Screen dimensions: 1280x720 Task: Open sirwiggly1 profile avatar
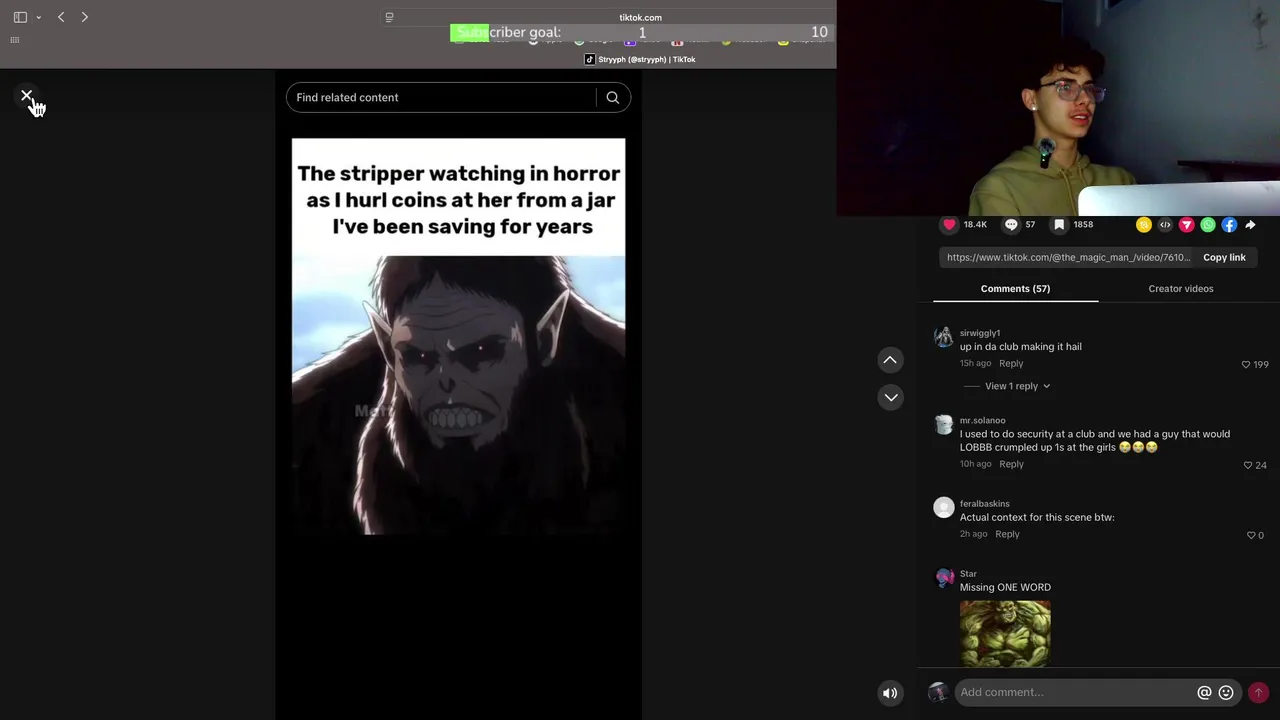(943, 337)
